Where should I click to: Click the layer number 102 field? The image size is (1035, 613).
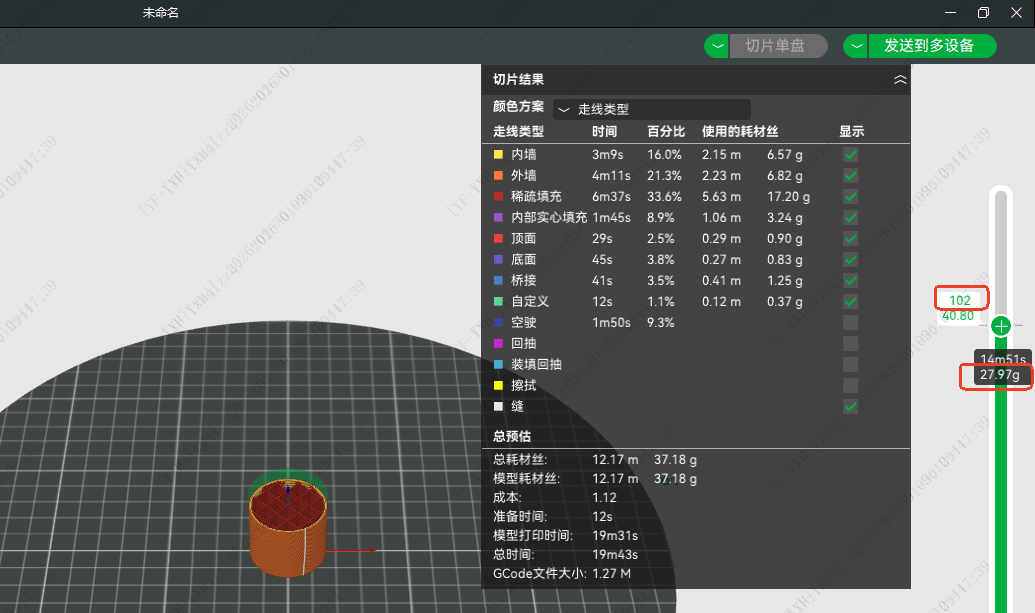[x=960, y=299]
